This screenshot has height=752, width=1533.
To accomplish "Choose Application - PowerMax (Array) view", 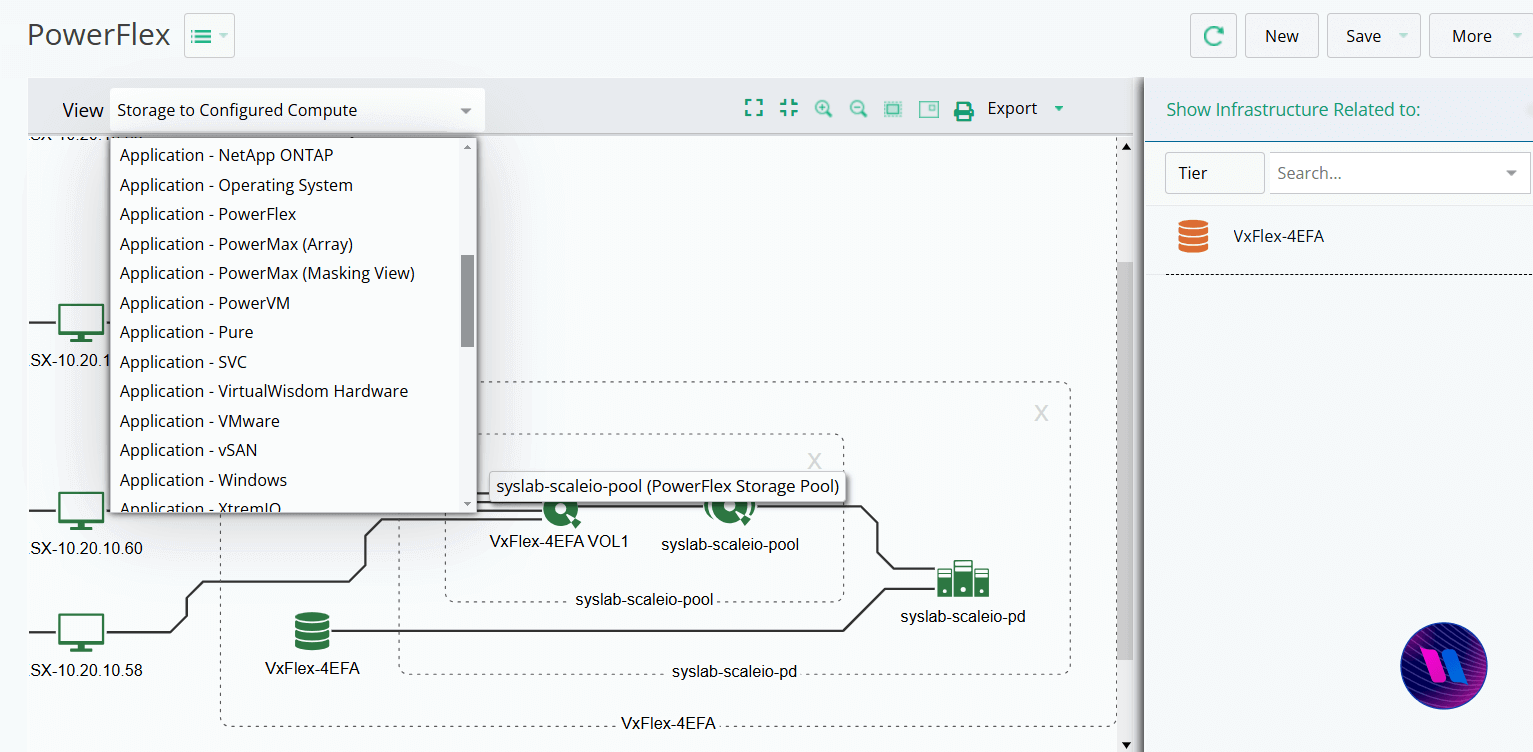I will click(236, 244).
